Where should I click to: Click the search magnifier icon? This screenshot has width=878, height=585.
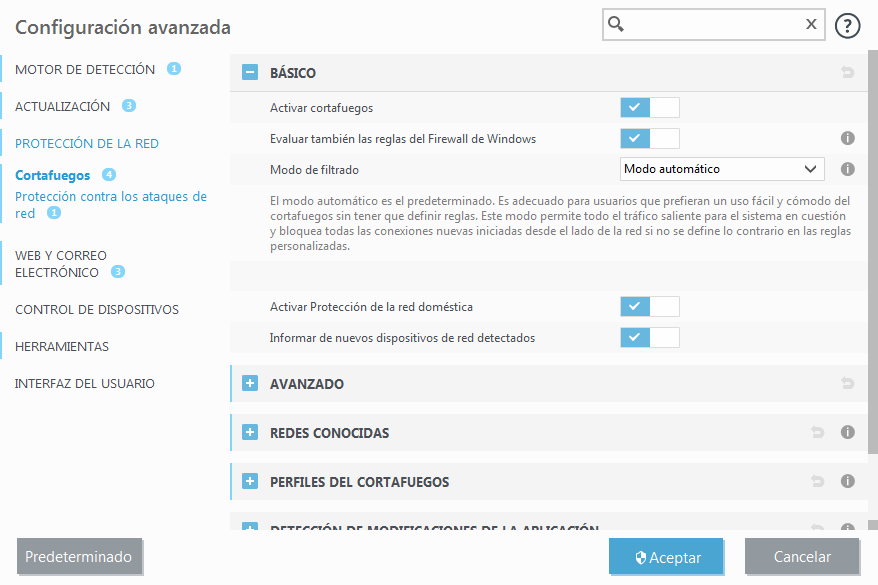click(616, 24)
